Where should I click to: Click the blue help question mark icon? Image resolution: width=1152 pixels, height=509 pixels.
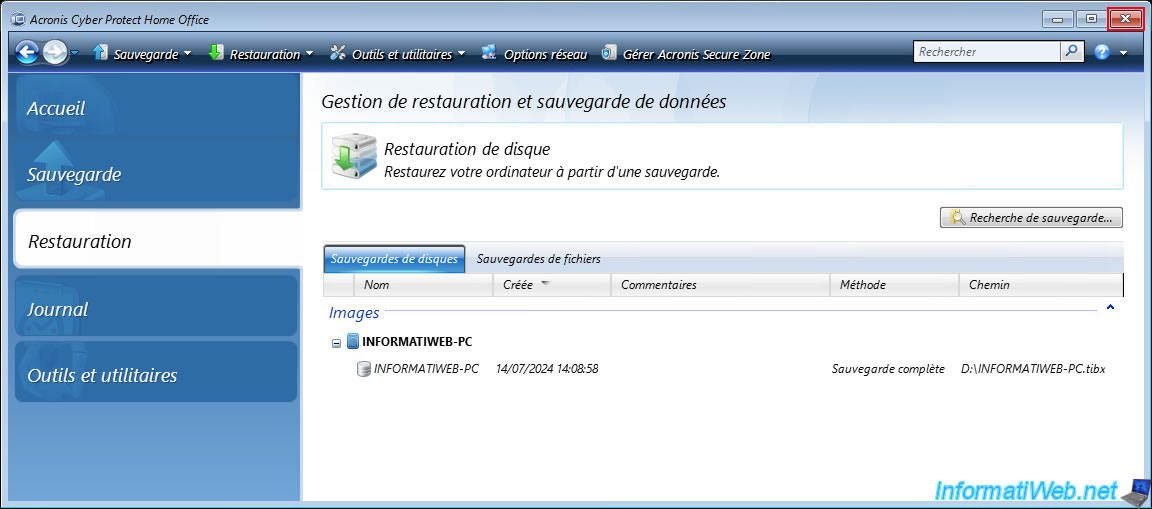[x=1102, y=53]
